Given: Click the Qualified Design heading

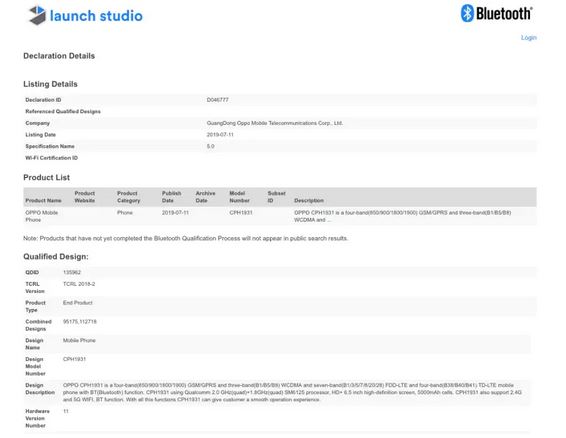Looking at the screenshot, I should 56,257.
